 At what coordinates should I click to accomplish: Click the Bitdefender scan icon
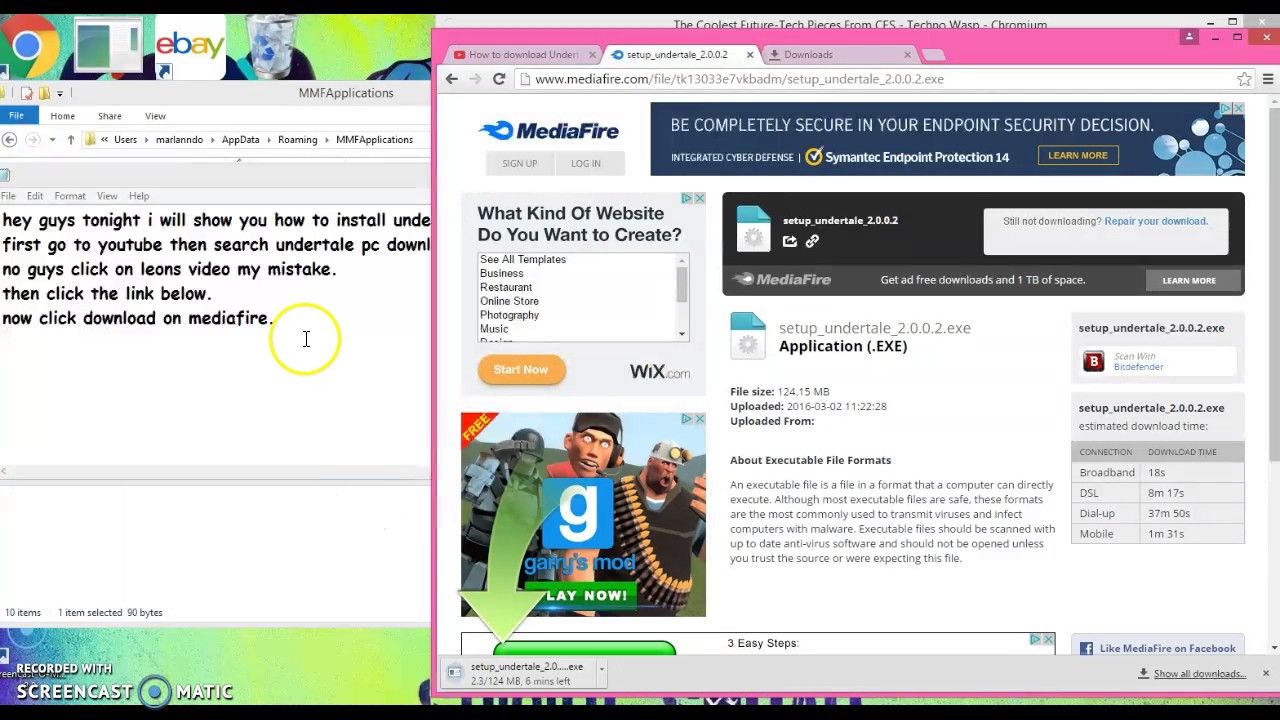pyautogui.click(x=1093, y=361)
